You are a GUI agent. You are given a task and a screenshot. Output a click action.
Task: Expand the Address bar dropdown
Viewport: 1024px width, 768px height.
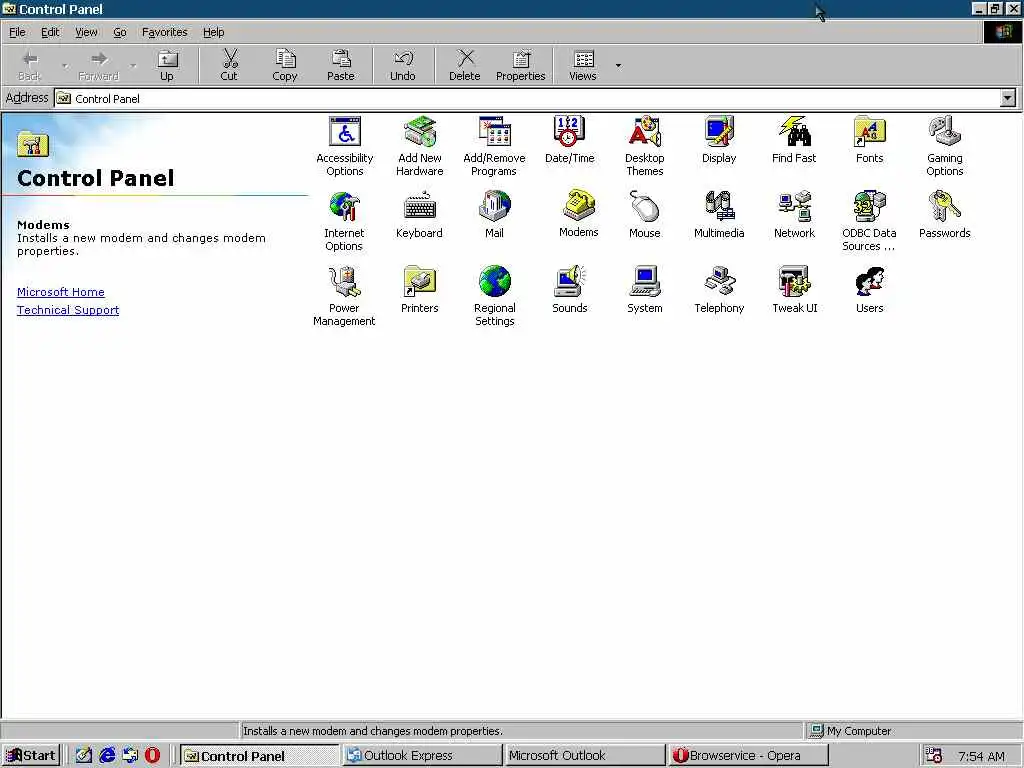[x=1008, y=99]
